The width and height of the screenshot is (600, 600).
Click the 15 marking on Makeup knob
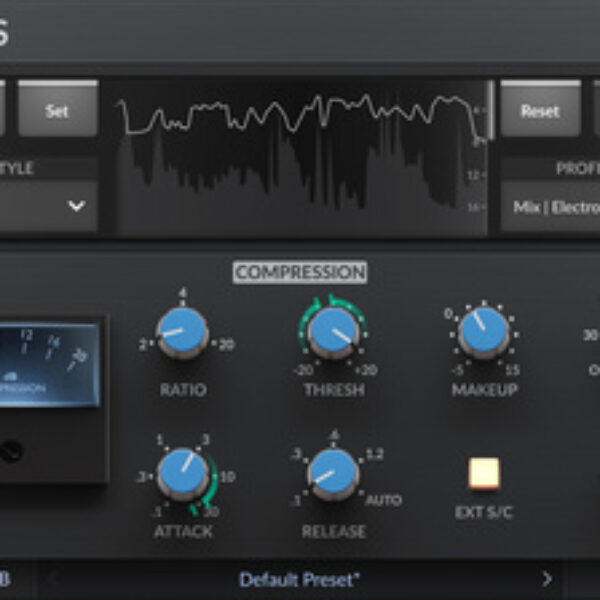tap(512, 370)
